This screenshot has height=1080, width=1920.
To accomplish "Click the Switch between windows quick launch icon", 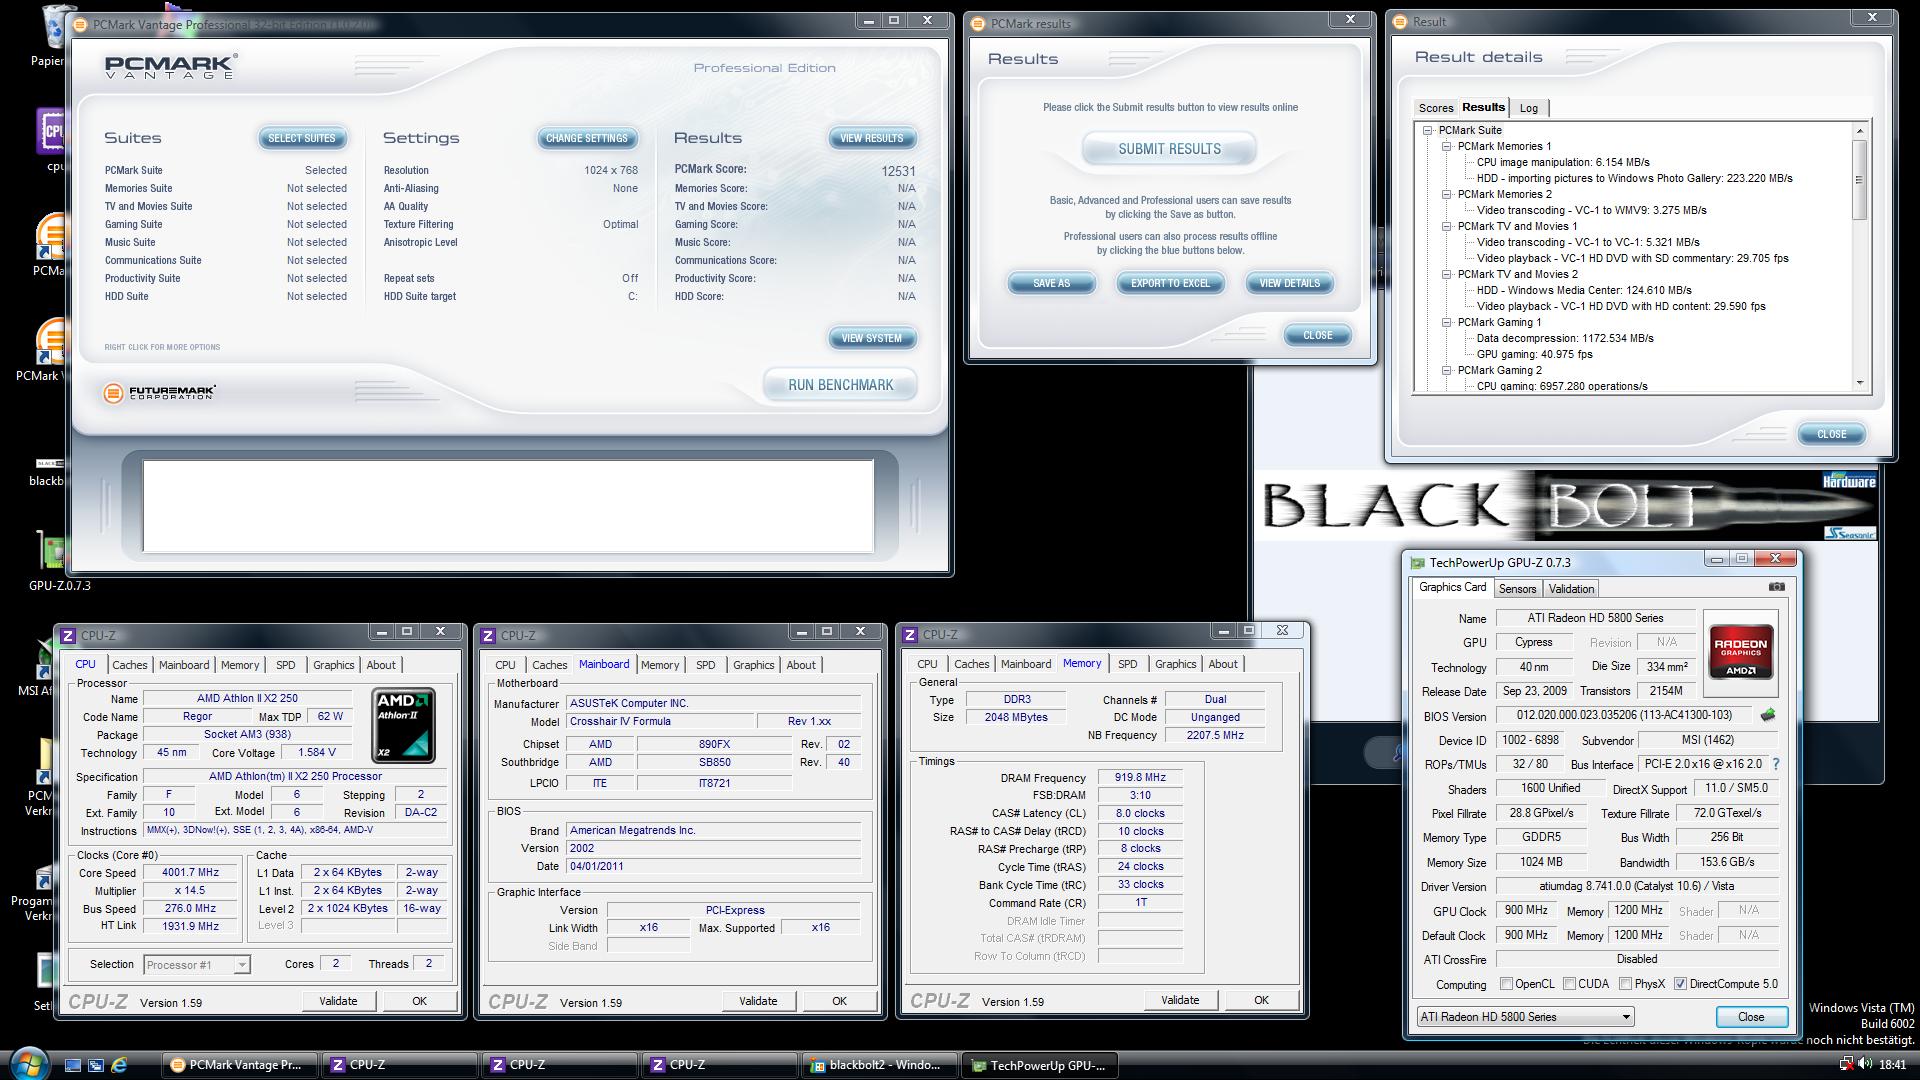I will [x=96, y=1065].
